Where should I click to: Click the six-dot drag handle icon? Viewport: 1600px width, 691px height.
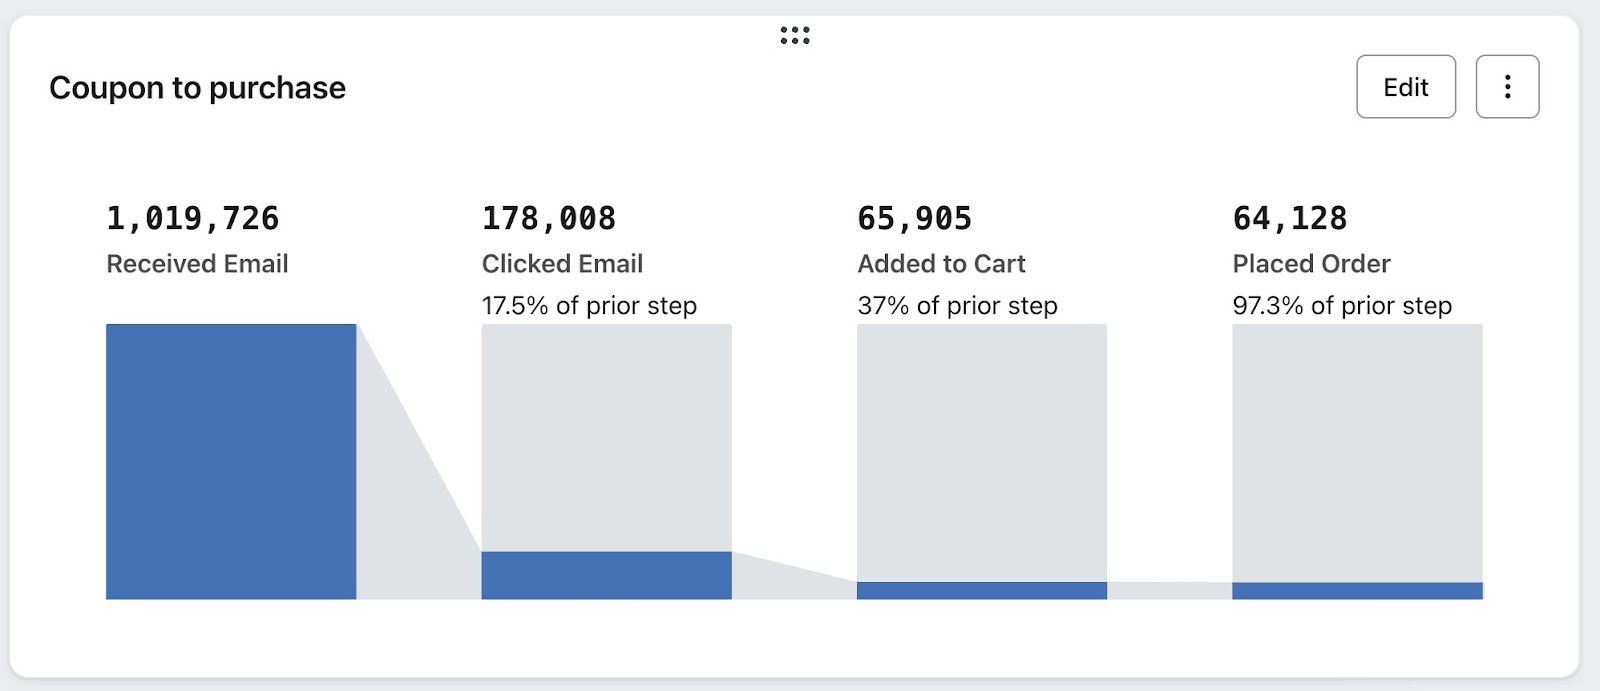795,36
